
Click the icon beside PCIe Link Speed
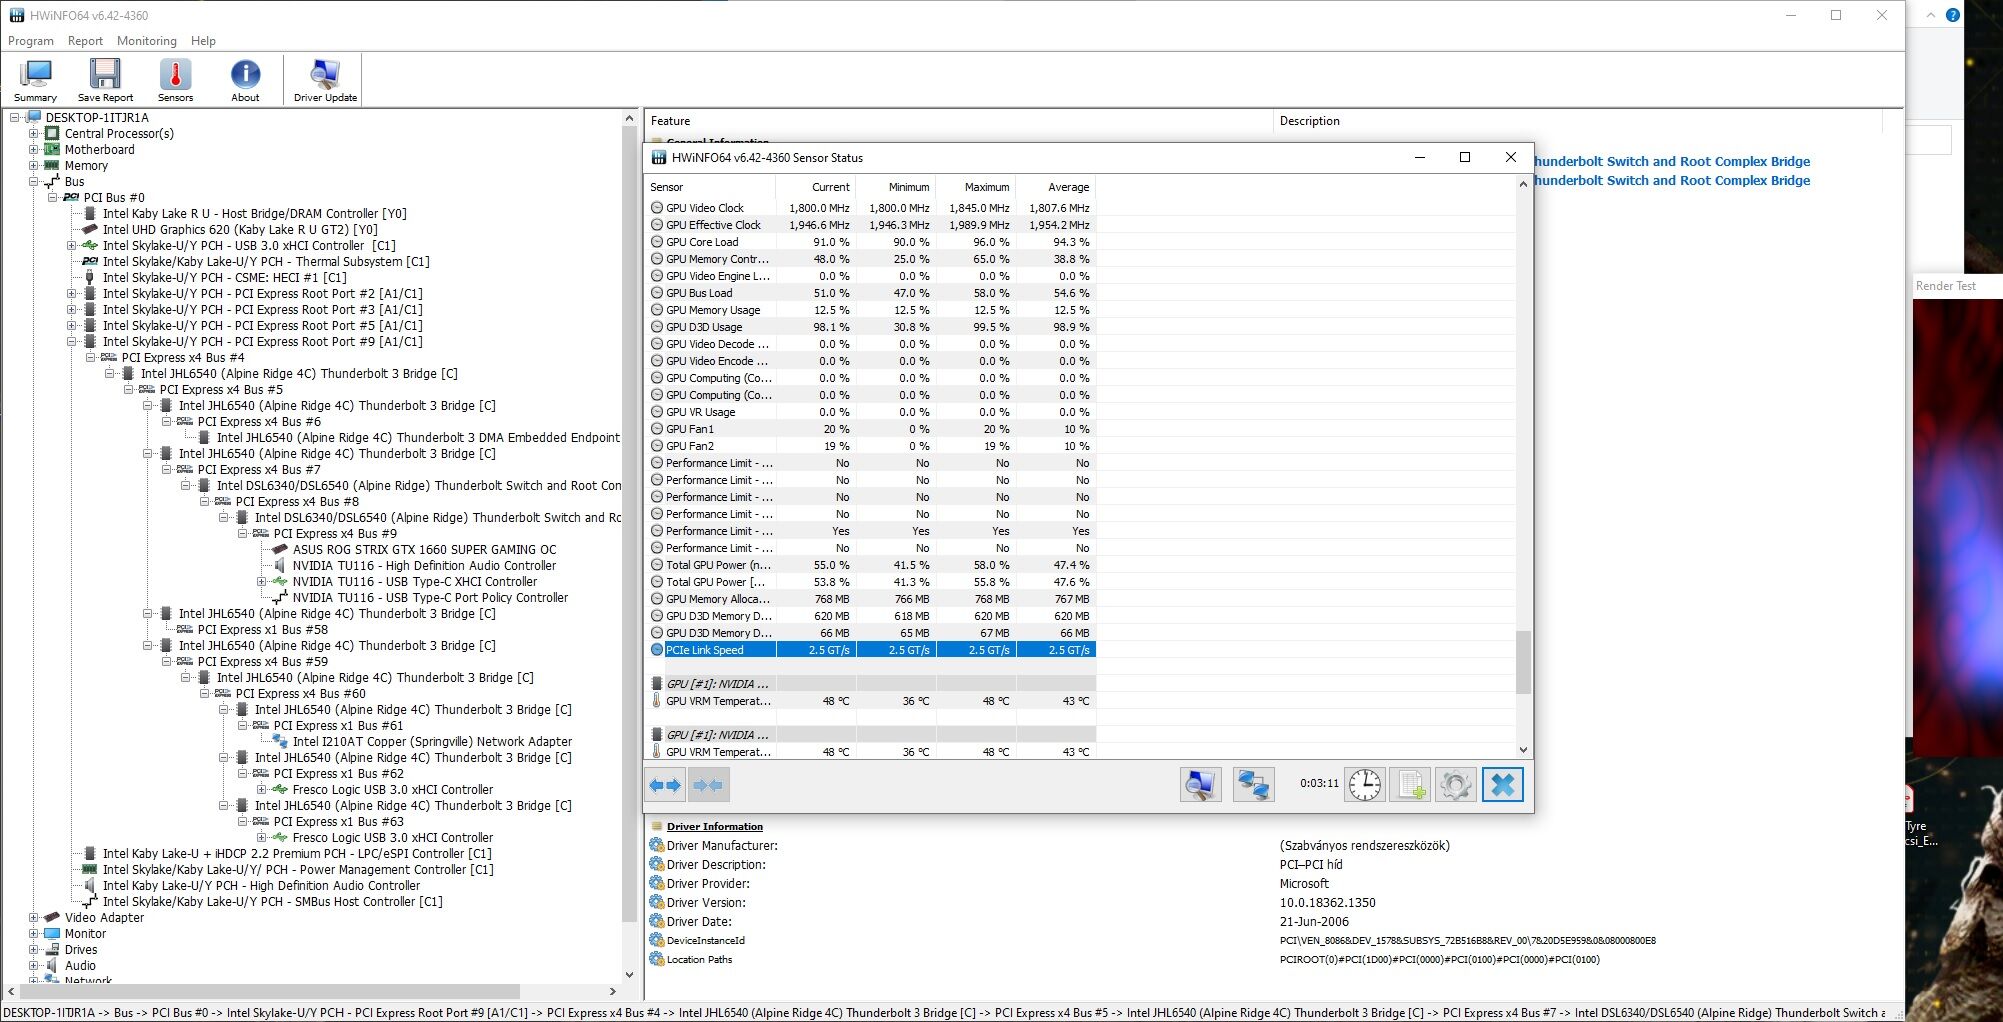pyautogui.click(x=657, y=650)
